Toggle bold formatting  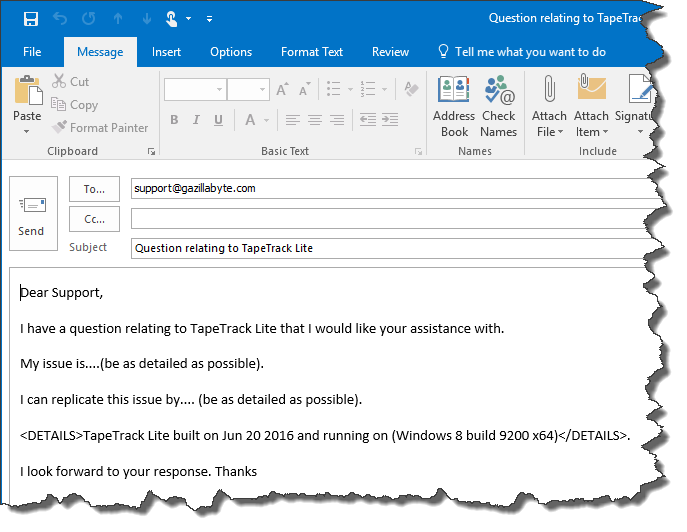tap(174, 120)
